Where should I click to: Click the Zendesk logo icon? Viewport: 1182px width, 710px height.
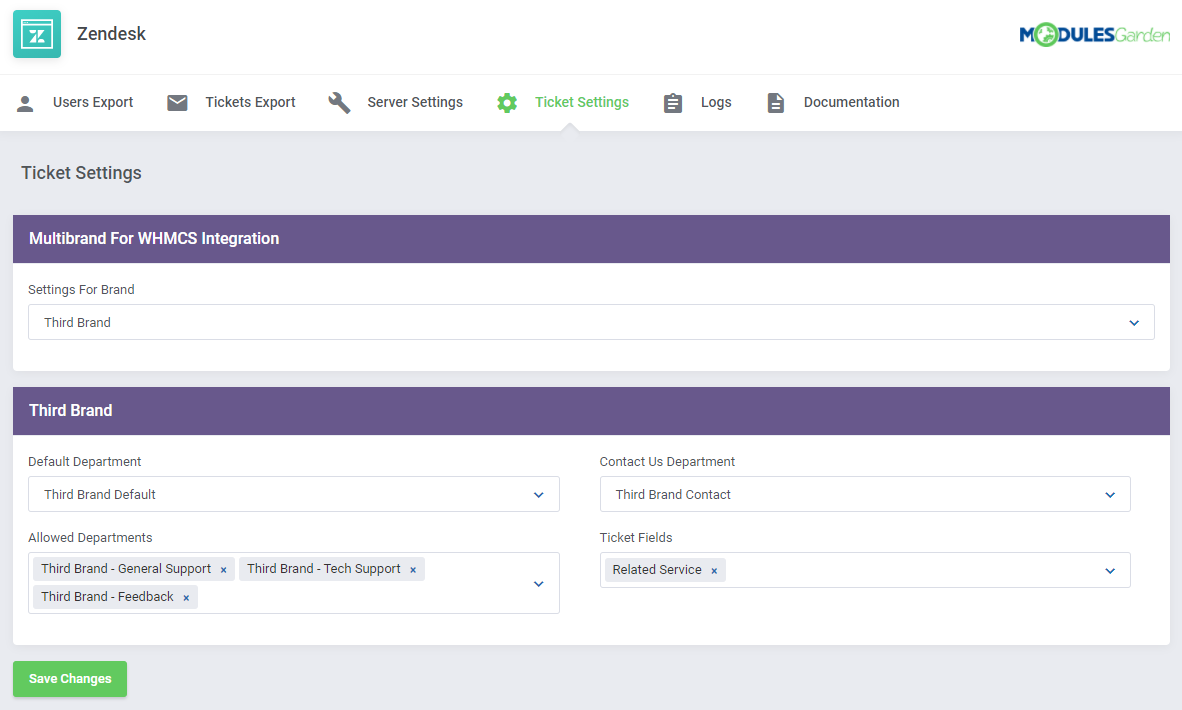pyautogui.click(x=36, y=33)
